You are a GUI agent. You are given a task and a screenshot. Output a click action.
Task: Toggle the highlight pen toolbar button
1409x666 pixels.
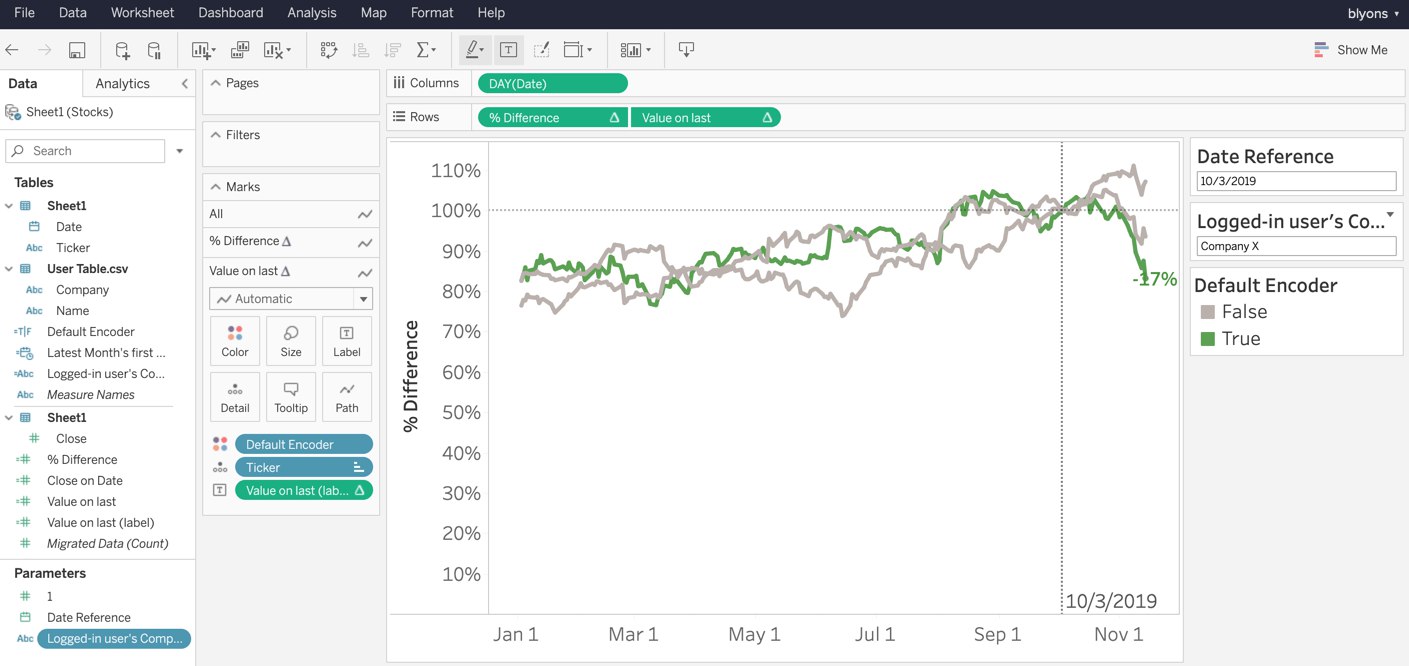474,50
